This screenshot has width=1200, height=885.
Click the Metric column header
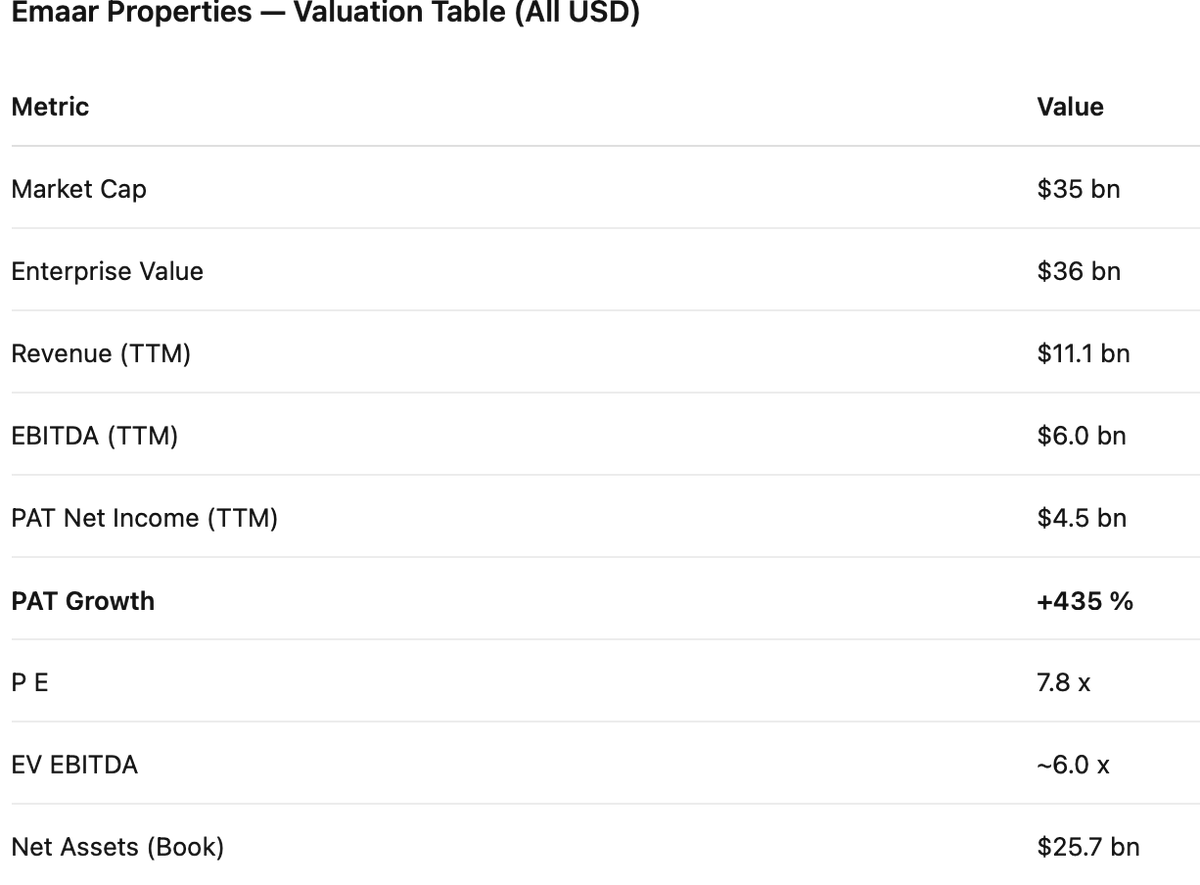click(x=50, y=107)
